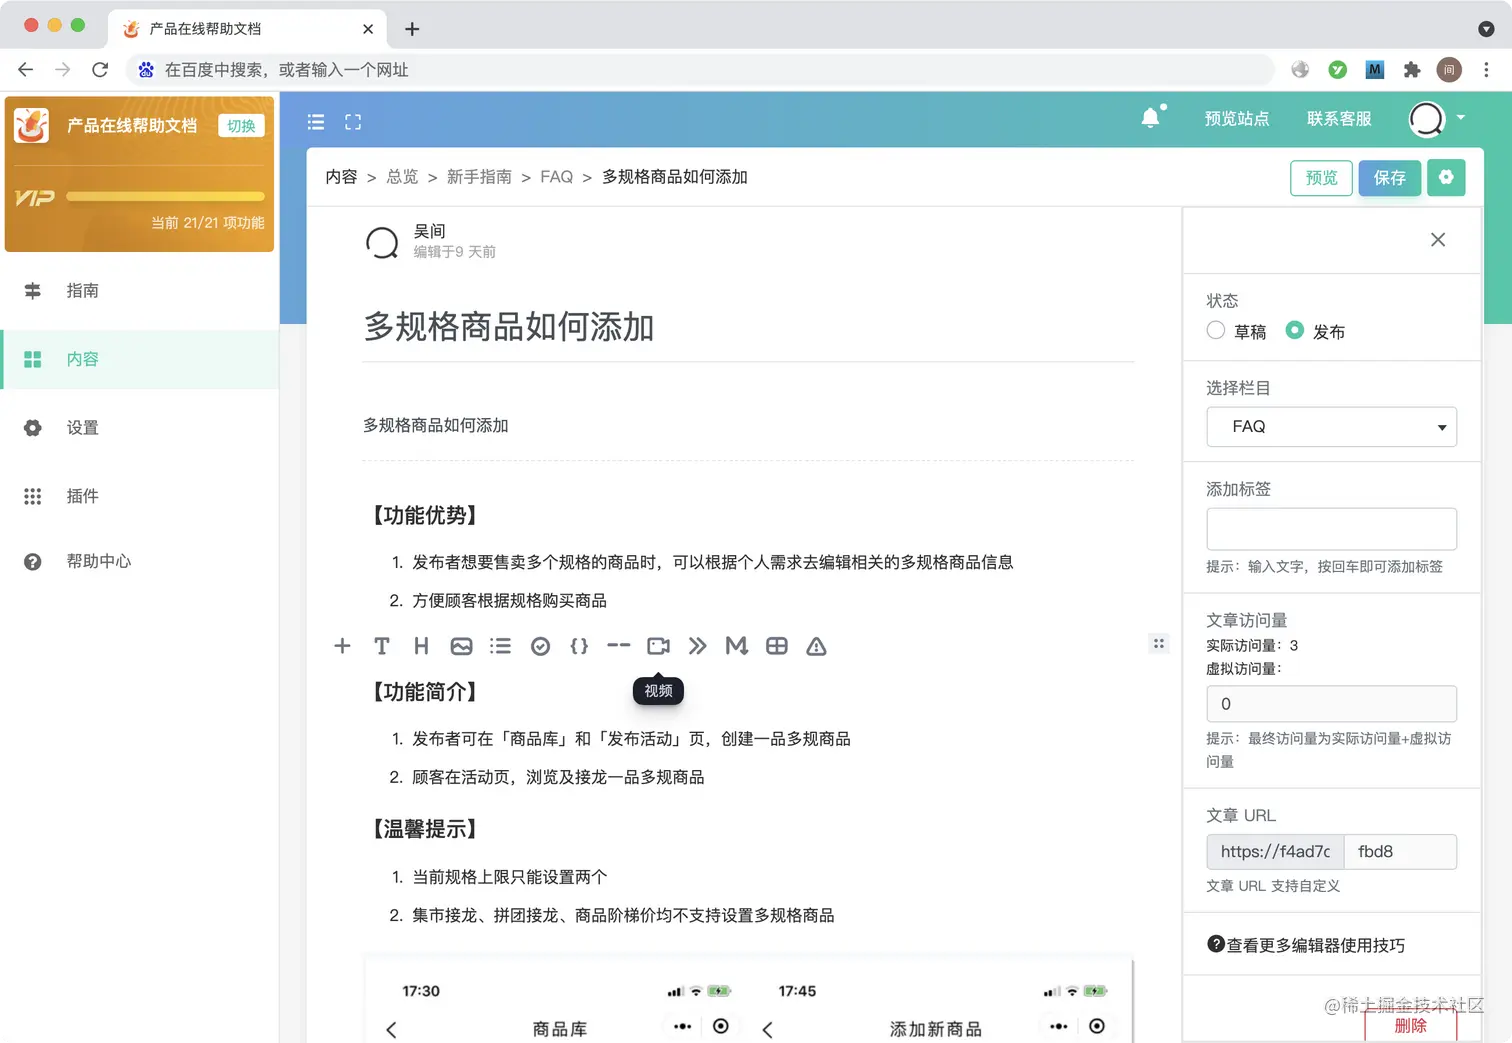Click the block drag handle dots icon
Viewport: 1512px width, 1043px height.
[1159, 643]
